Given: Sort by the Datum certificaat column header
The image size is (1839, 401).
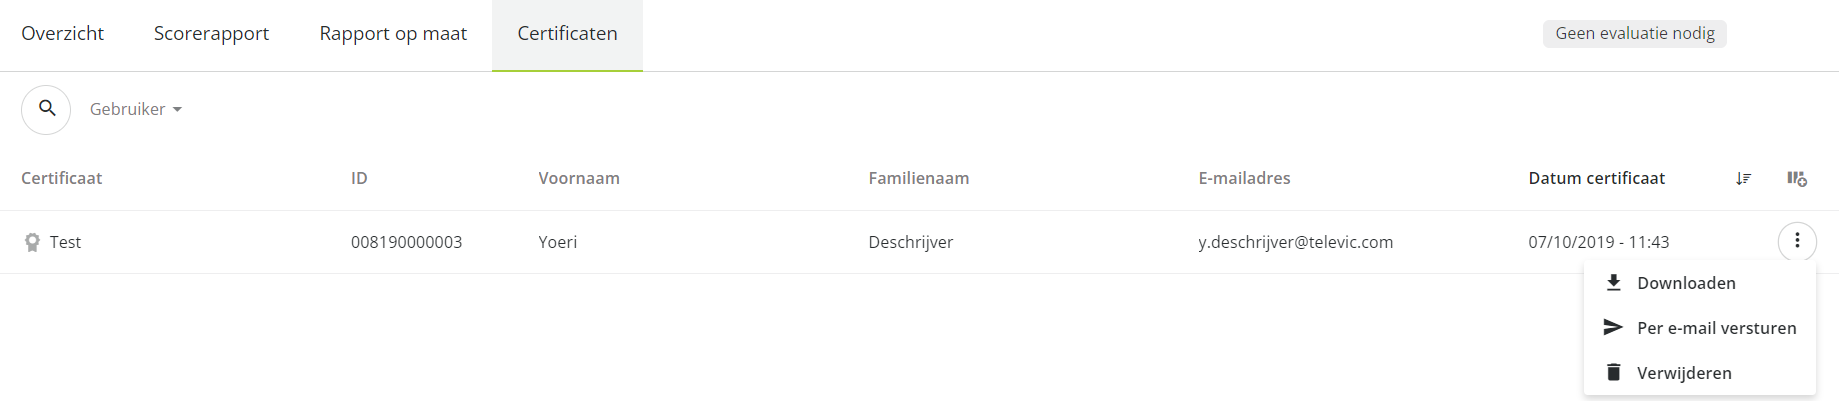Looking at the screenshot, I should click(1596, 178).
